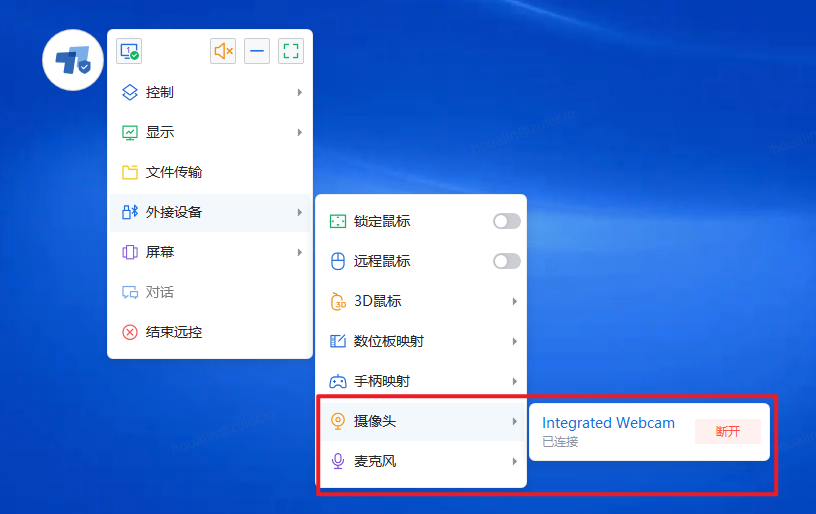Click the orange 3D mouse icon
Viewport: 816px width, 514px height.
[338, 301]
